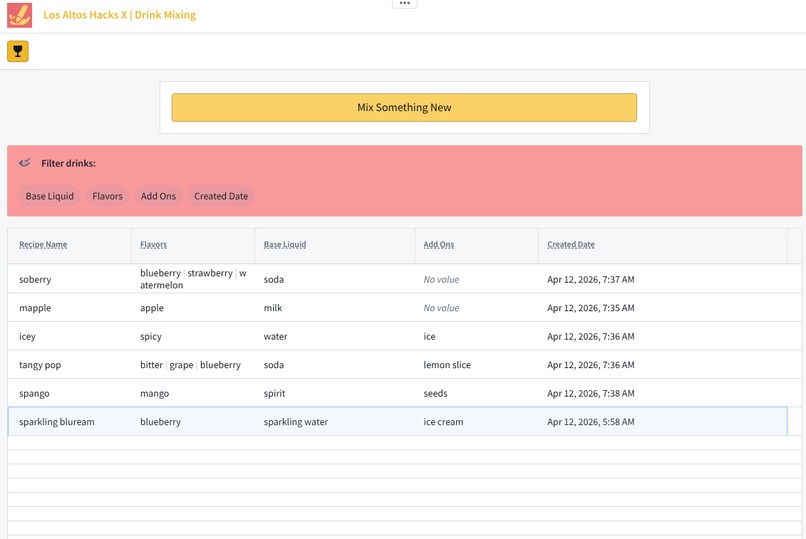Screen dimensions: 806x539
Task: Open the Add Ons filter
Action: coord(158,196)
